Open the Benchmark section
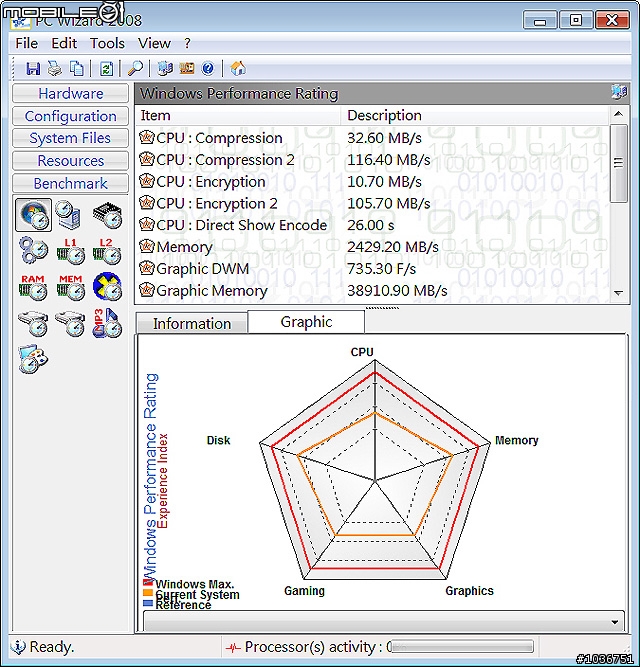 coord(71,183)
